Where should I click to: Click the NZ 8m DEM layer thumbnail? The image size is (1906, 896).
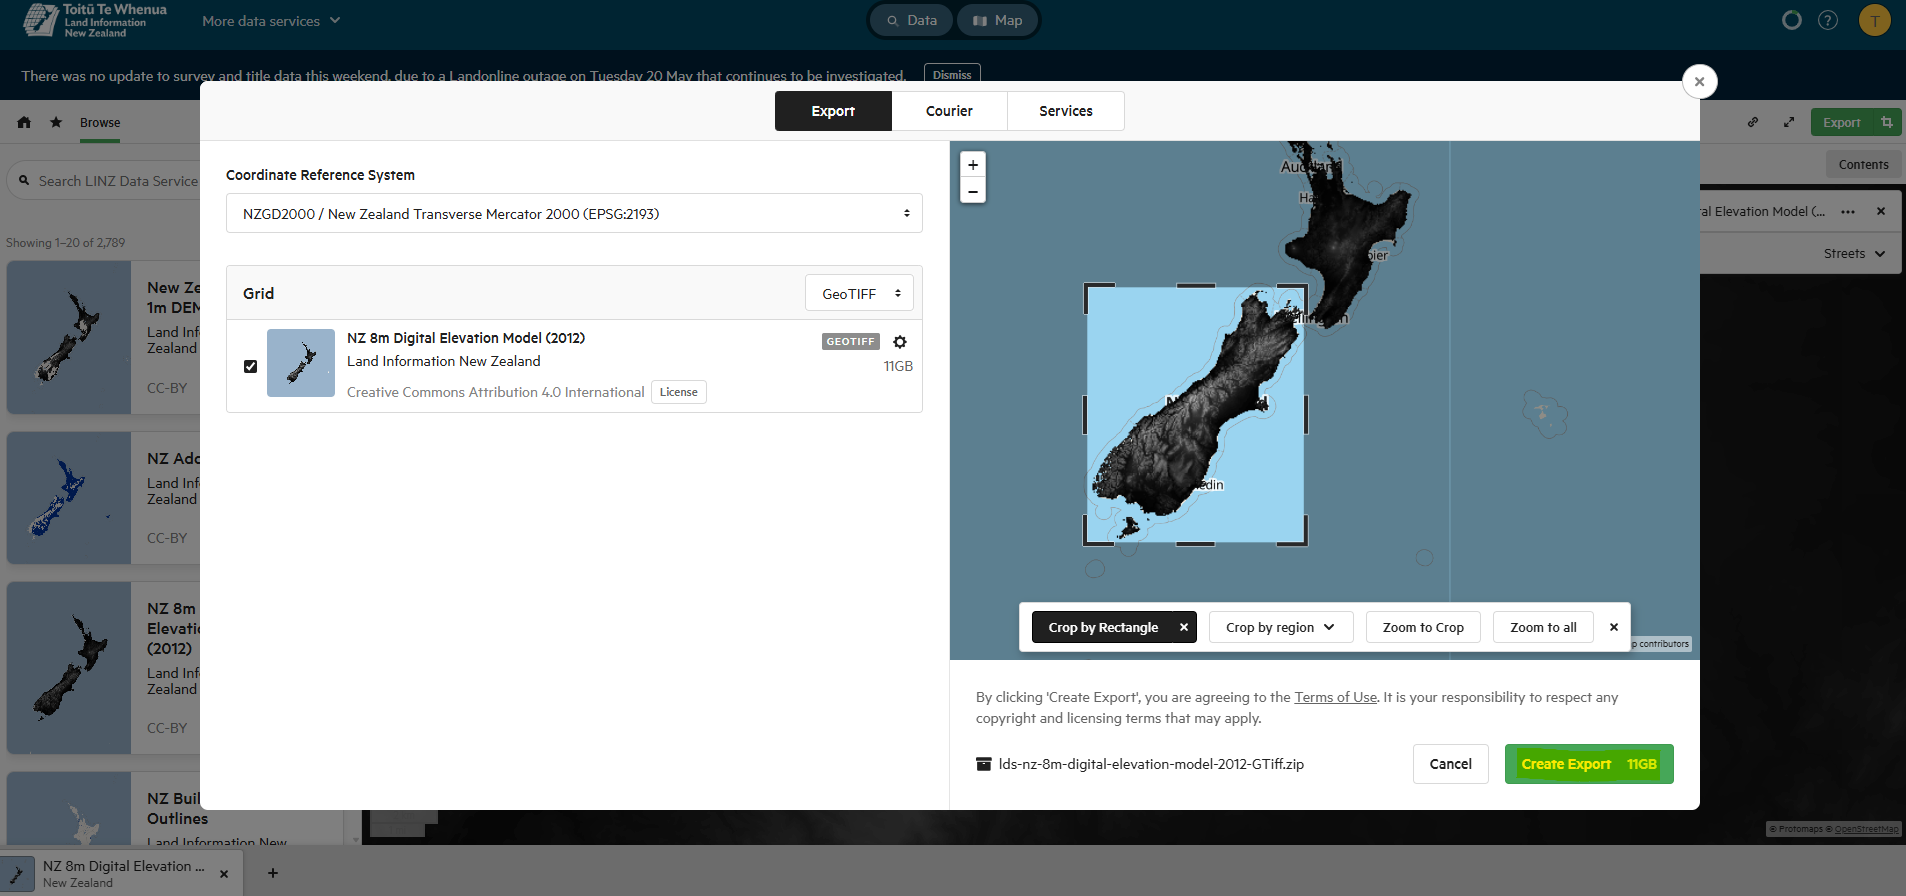pyautogui.click(x=301, y=363)
